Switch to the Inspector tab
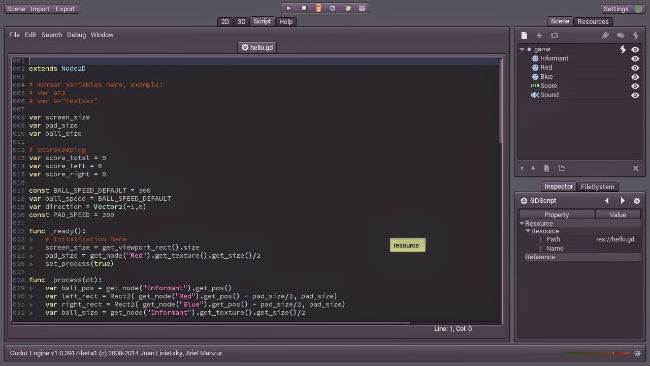This screenshot has width=650, height=366. tap(558, 187)
